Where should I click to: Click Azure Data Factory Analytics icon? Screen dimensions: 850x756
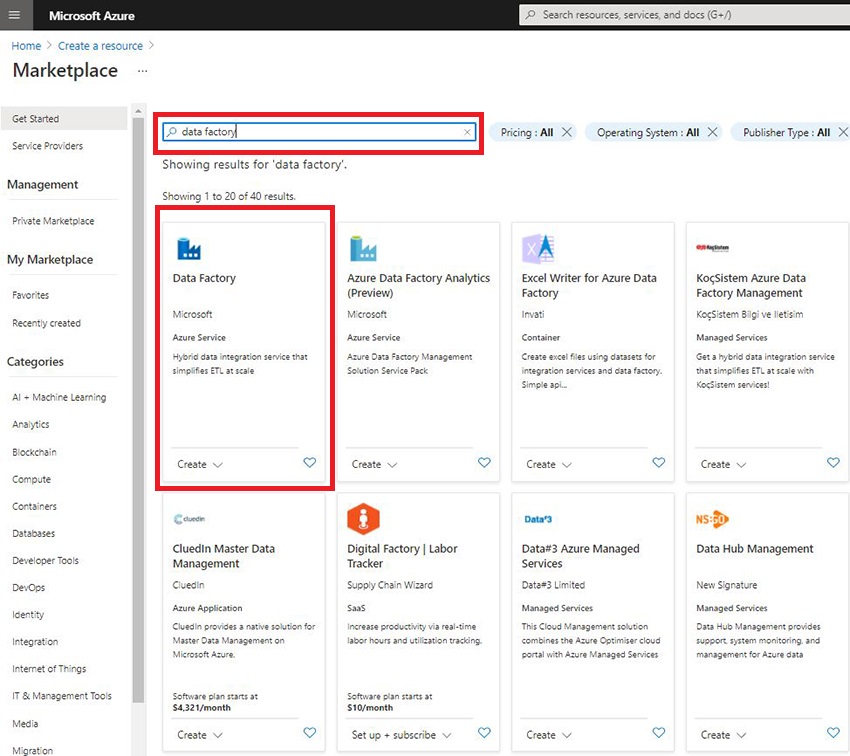[362, 248]
